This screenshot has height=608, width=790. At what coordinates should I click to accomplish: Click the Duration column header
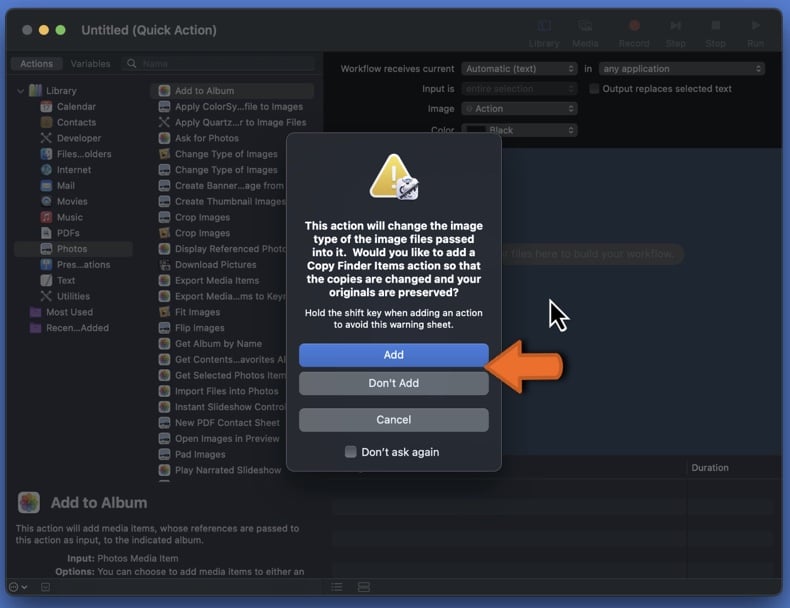coord(710,467)
